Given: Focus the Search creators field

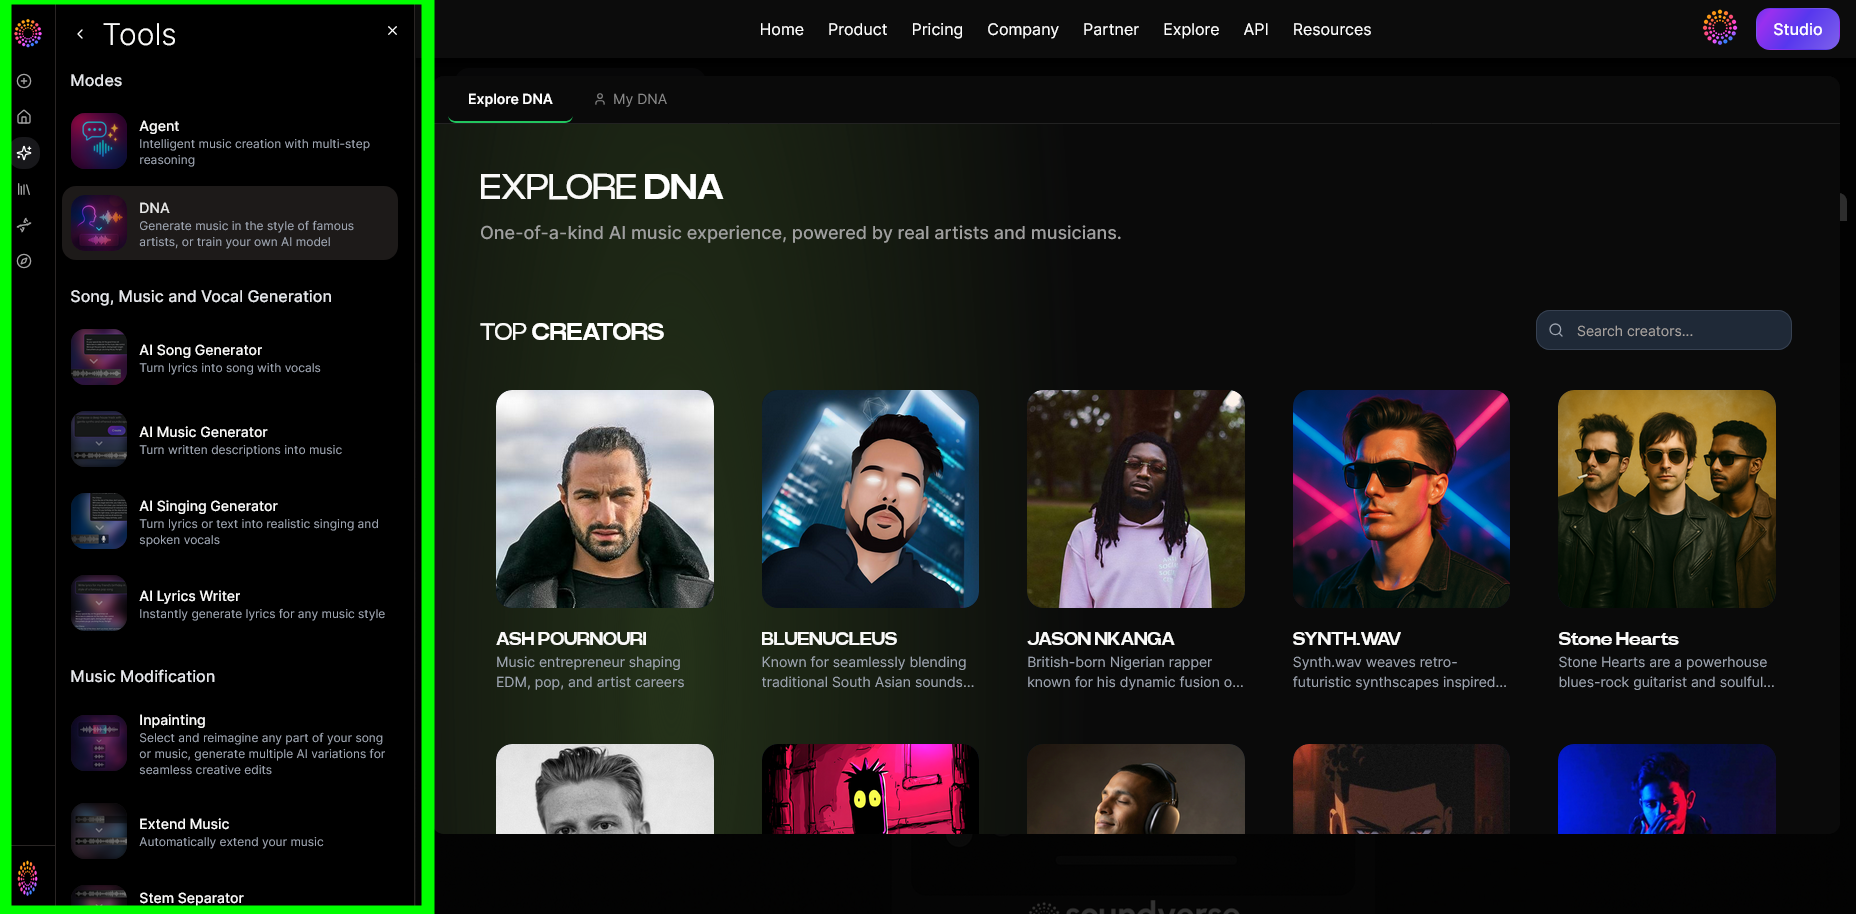Looking at the screenshot, I should 1664,330.
